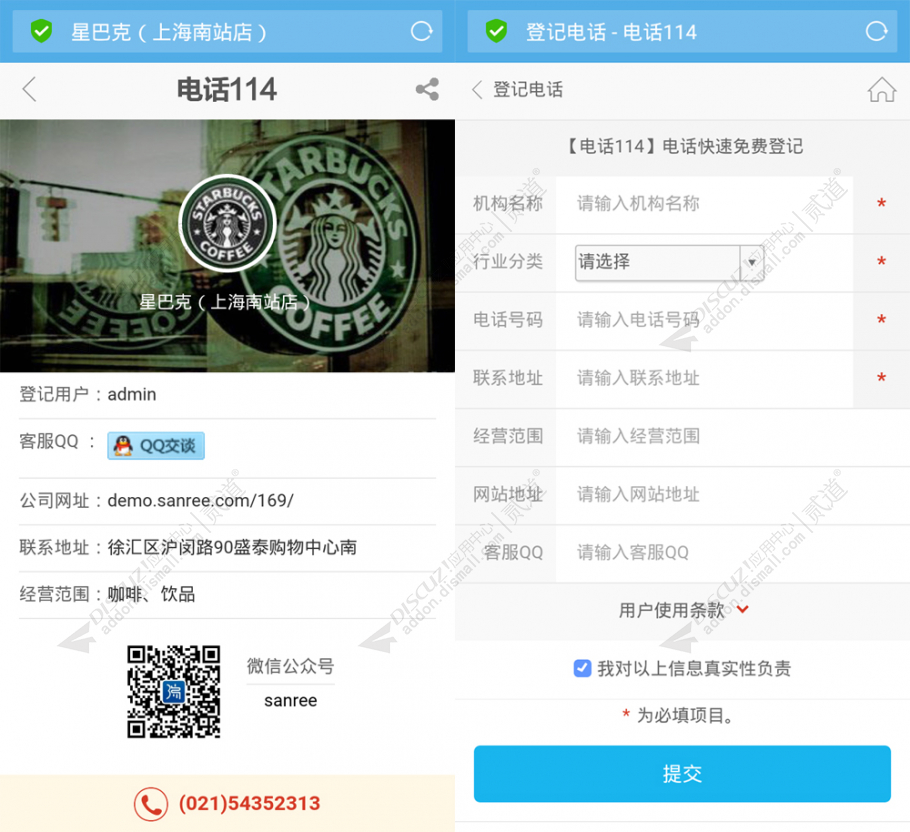The height and width of the screenshot is (832, 910).
Task: Open the 行业分类 请选择 dropdown
Action: click(669, 262)
